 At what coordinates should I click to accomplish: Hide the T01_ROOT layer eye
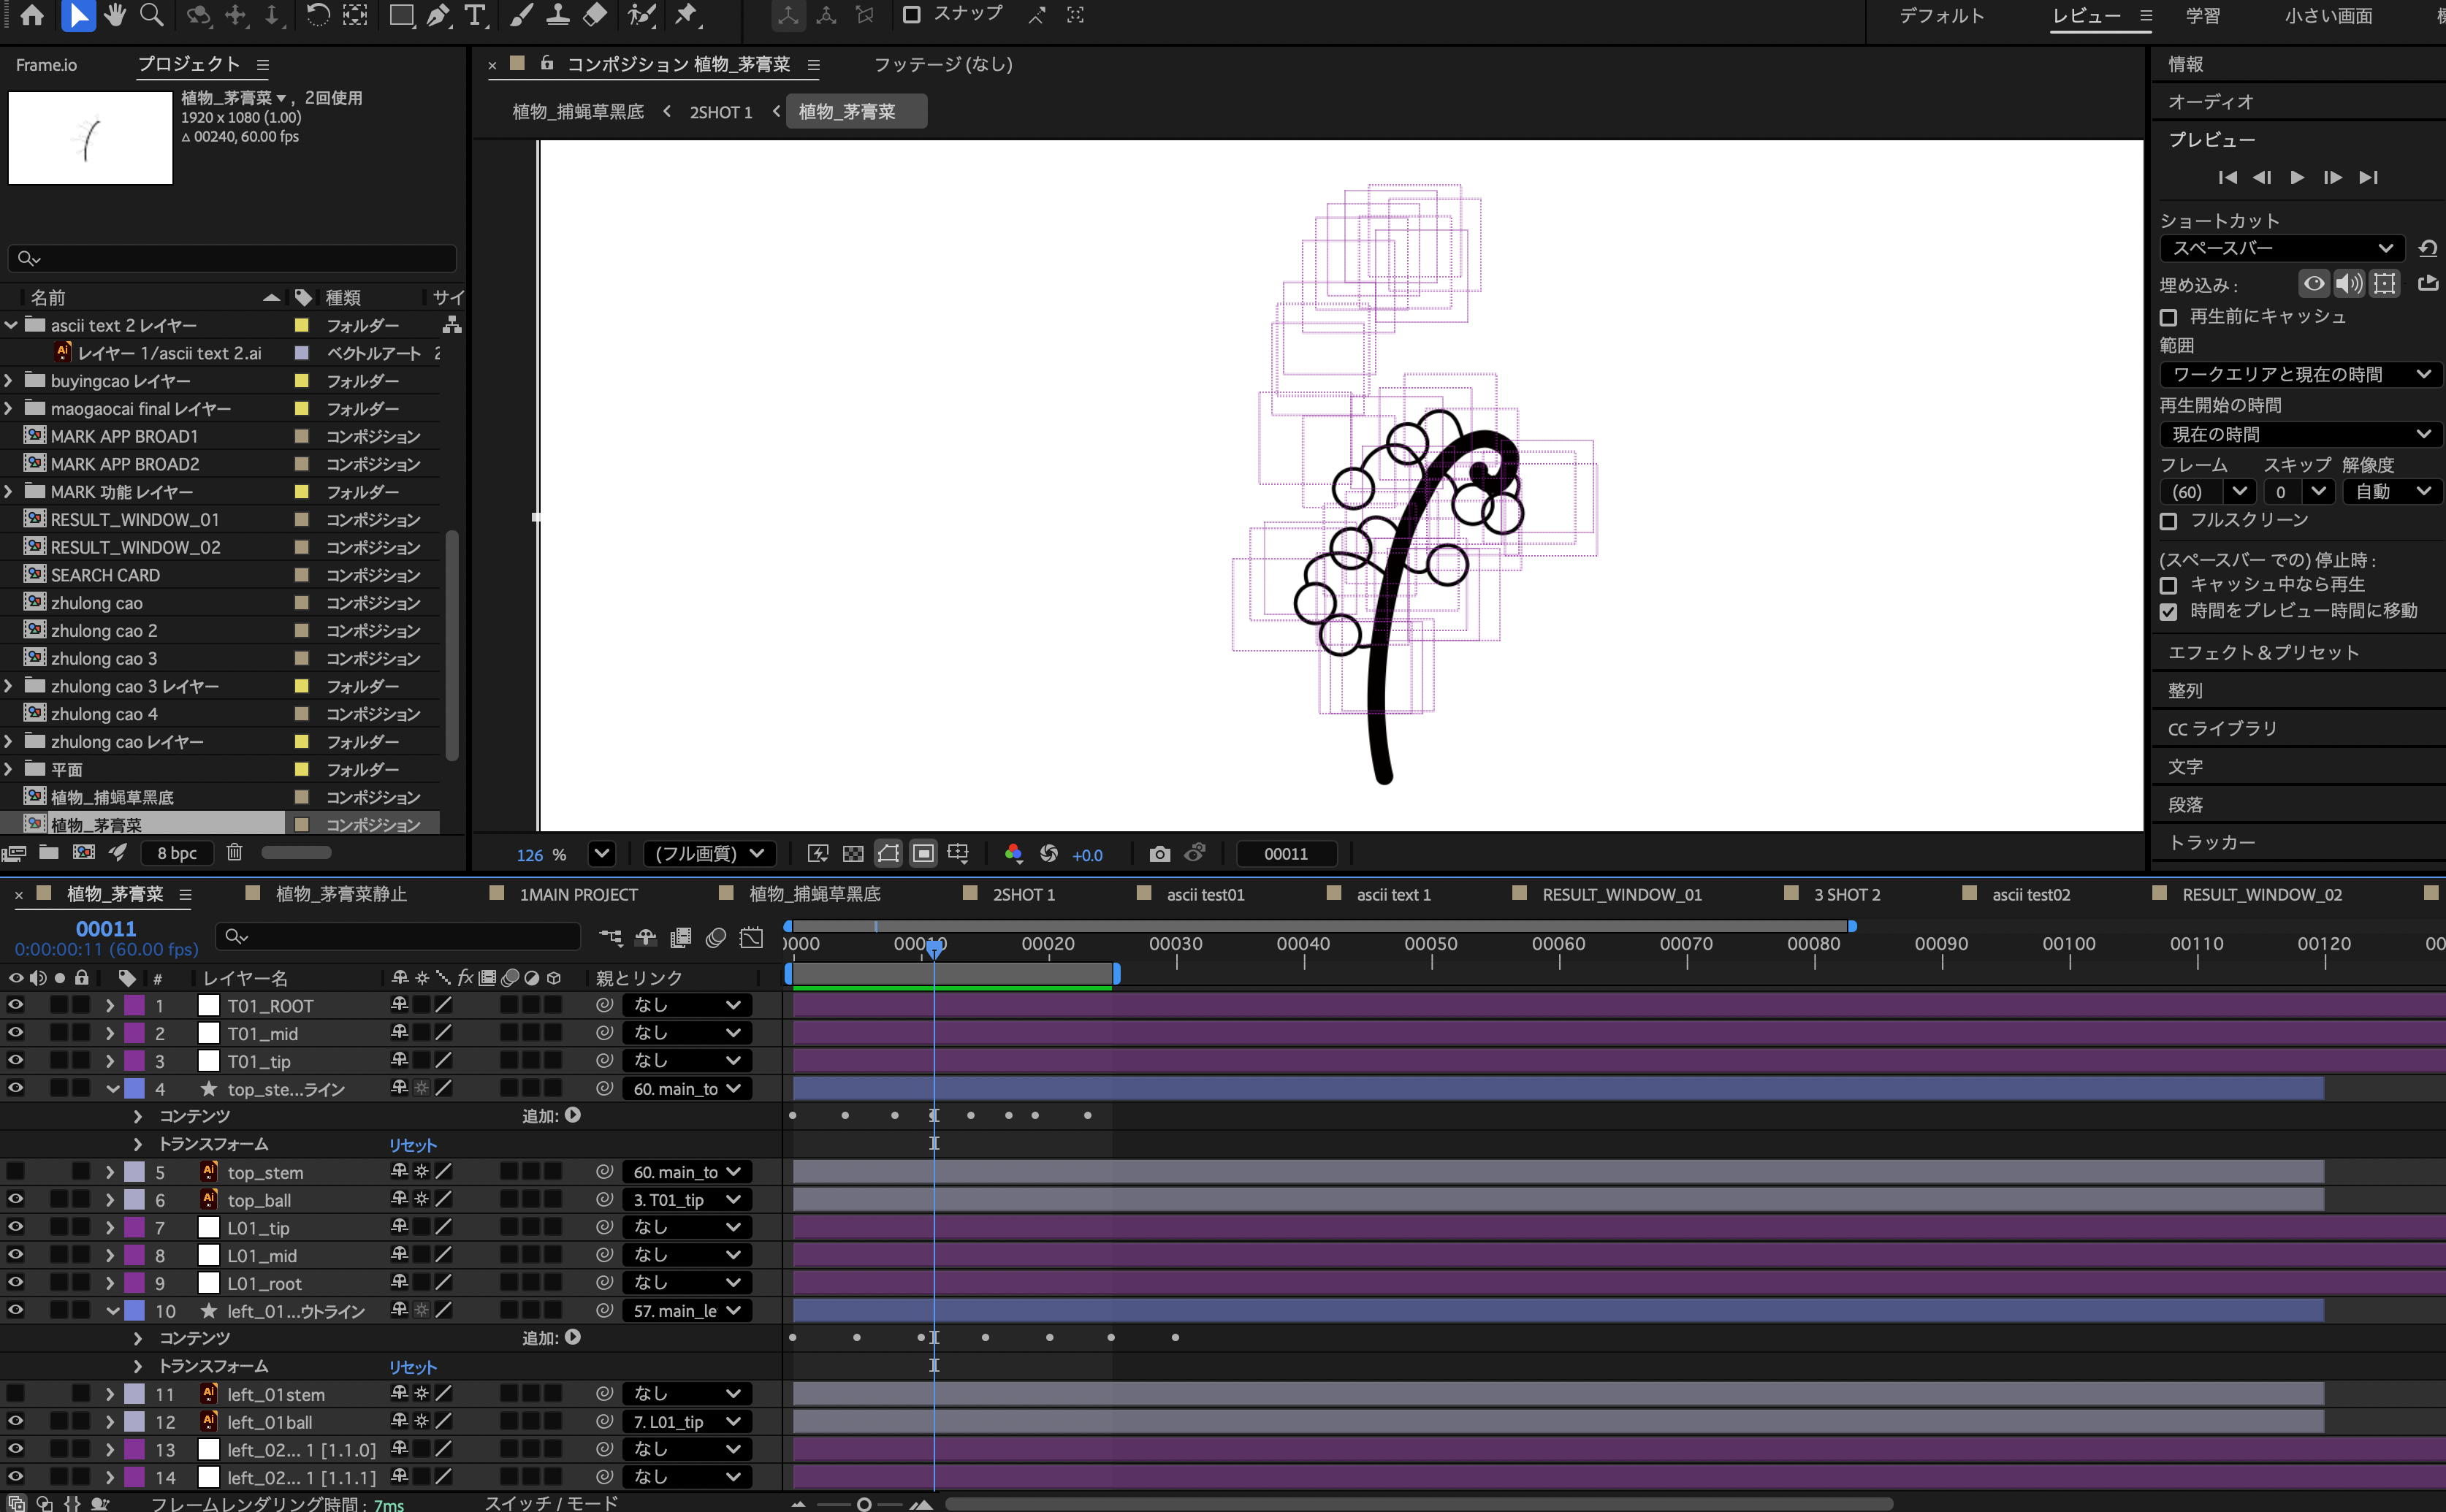pyautogui.click(x=15, y=1005)
